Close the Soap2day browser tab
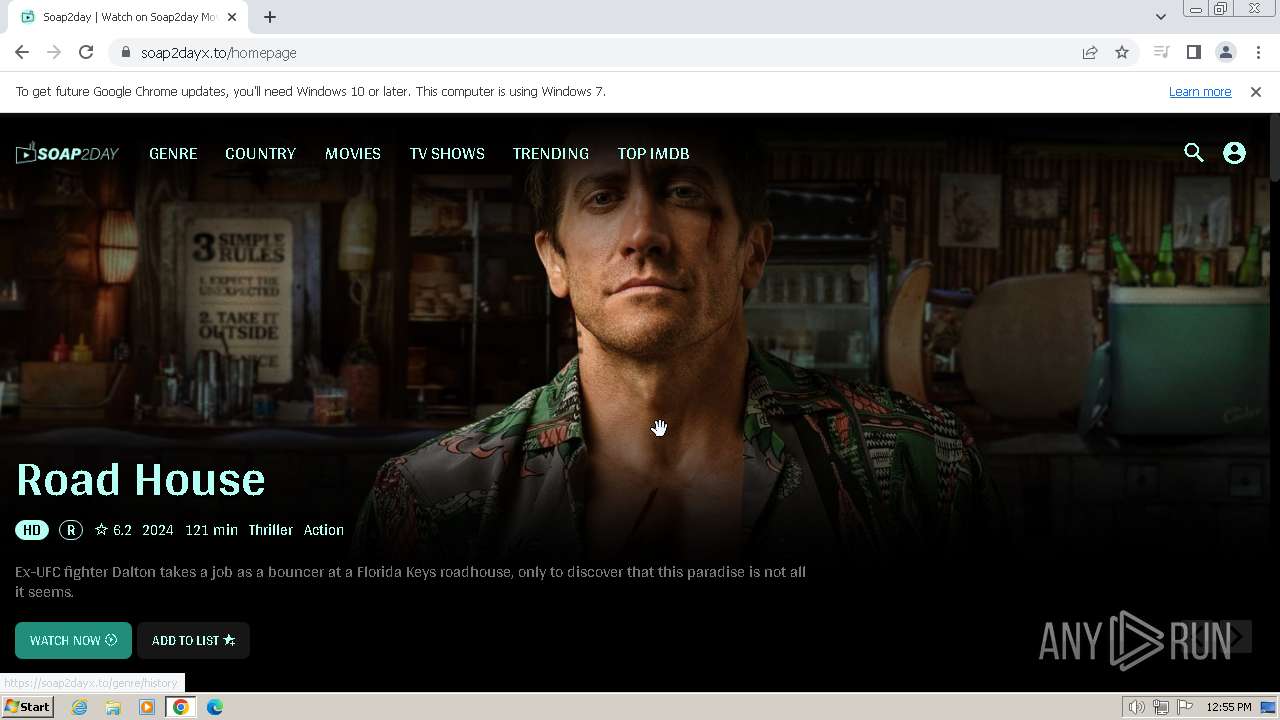 (232, 17)
